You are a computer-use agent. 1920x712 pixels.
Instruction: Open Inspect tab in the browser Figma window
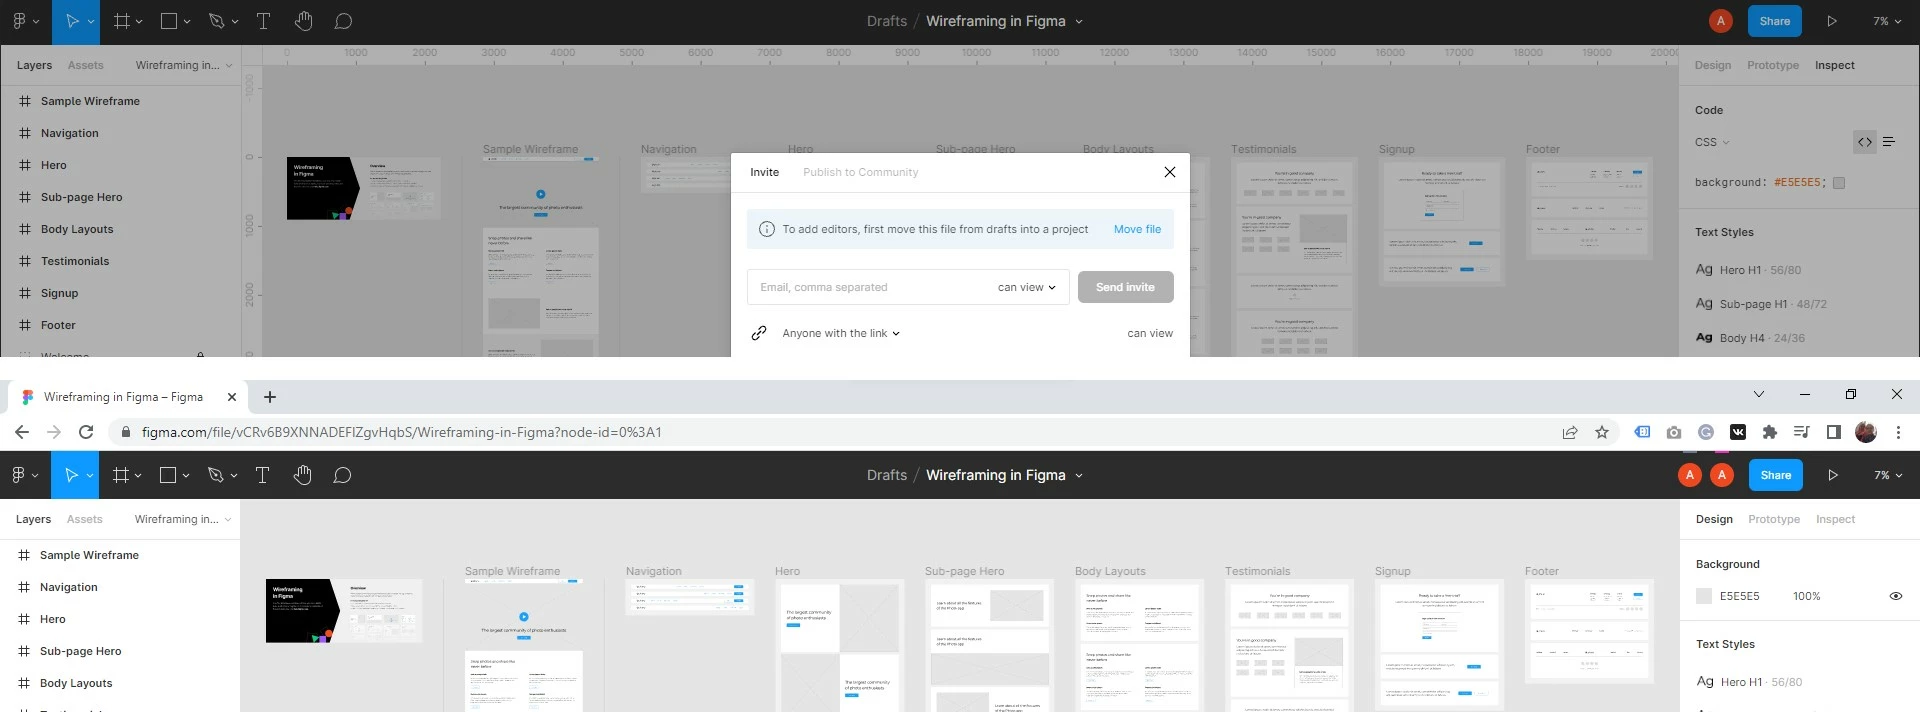1835,519
